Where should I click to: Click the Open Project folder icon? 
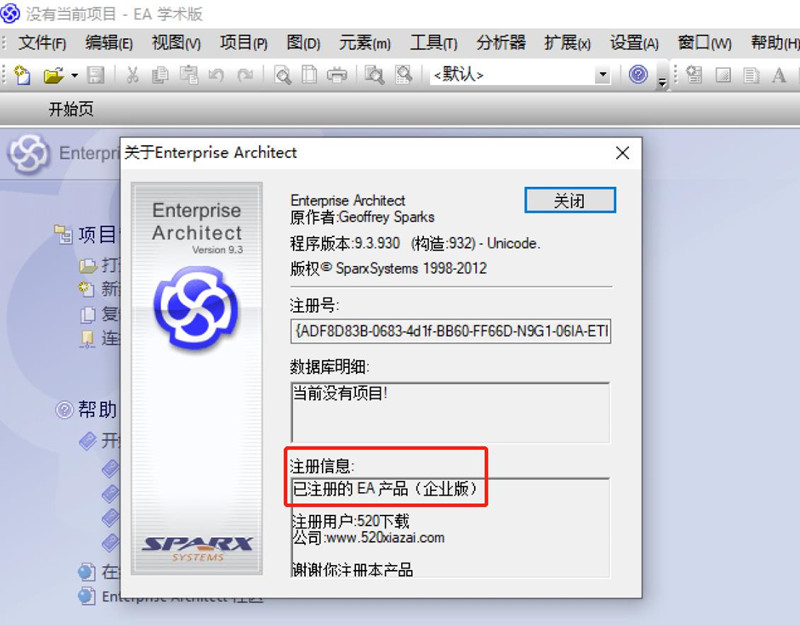54,75
